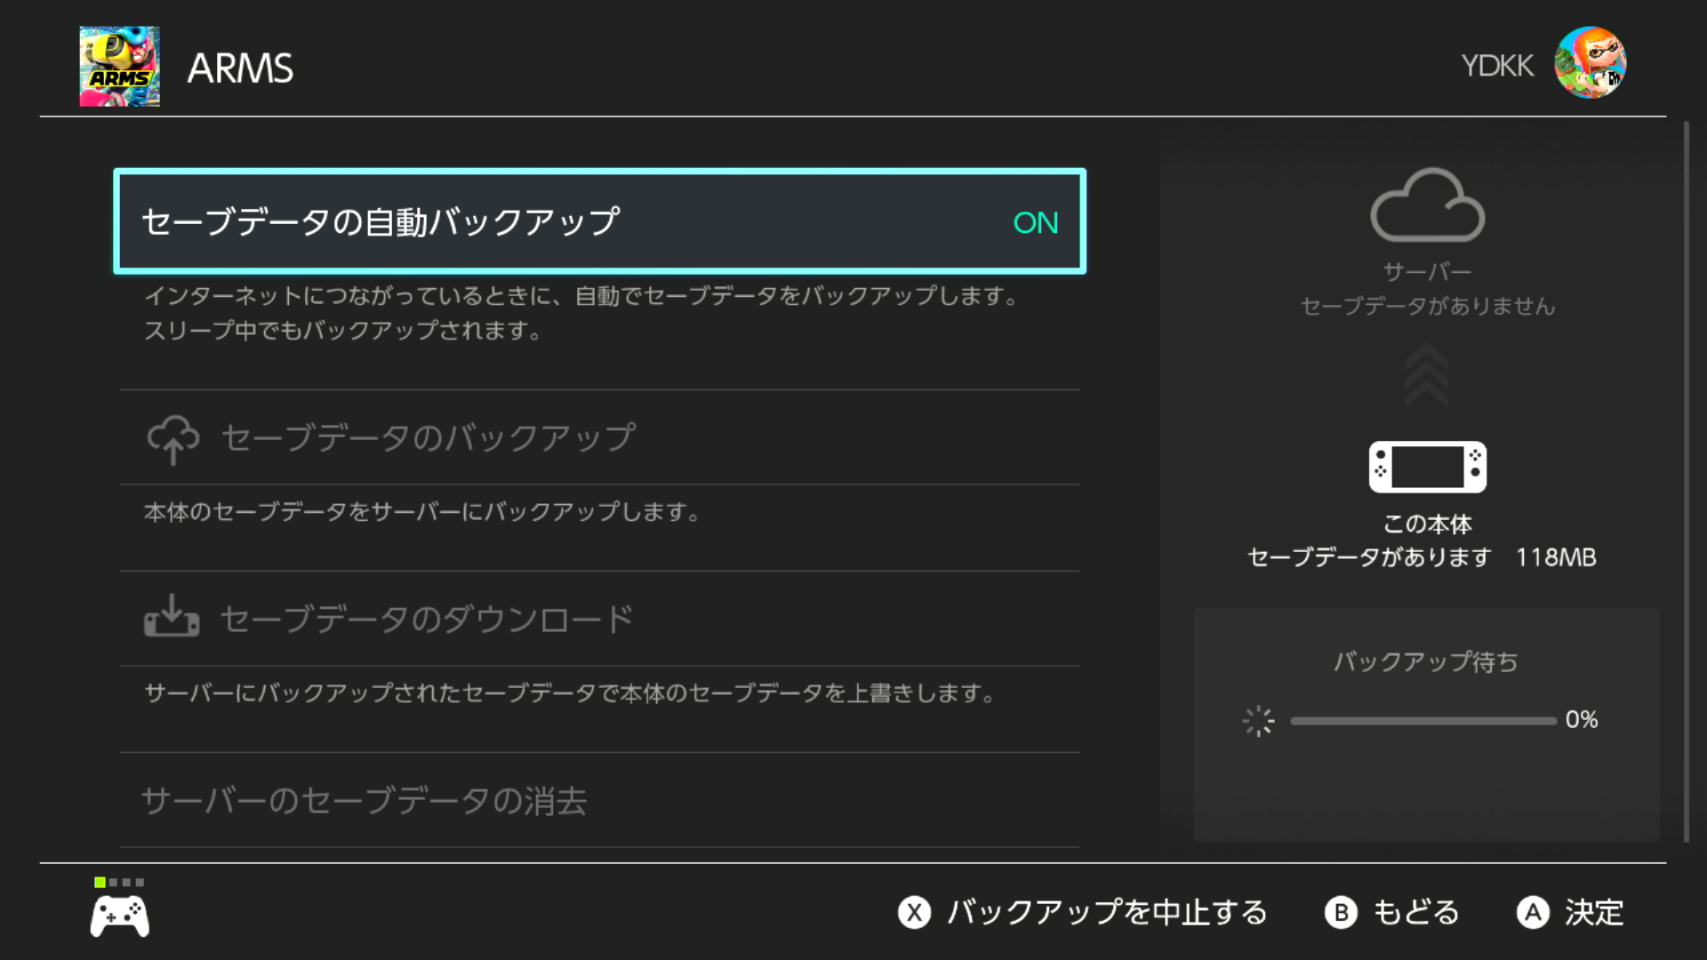The width and height of the screenshot is (1707, 960).
Task: Click the X button icon
Action: (x=914, y=912)
